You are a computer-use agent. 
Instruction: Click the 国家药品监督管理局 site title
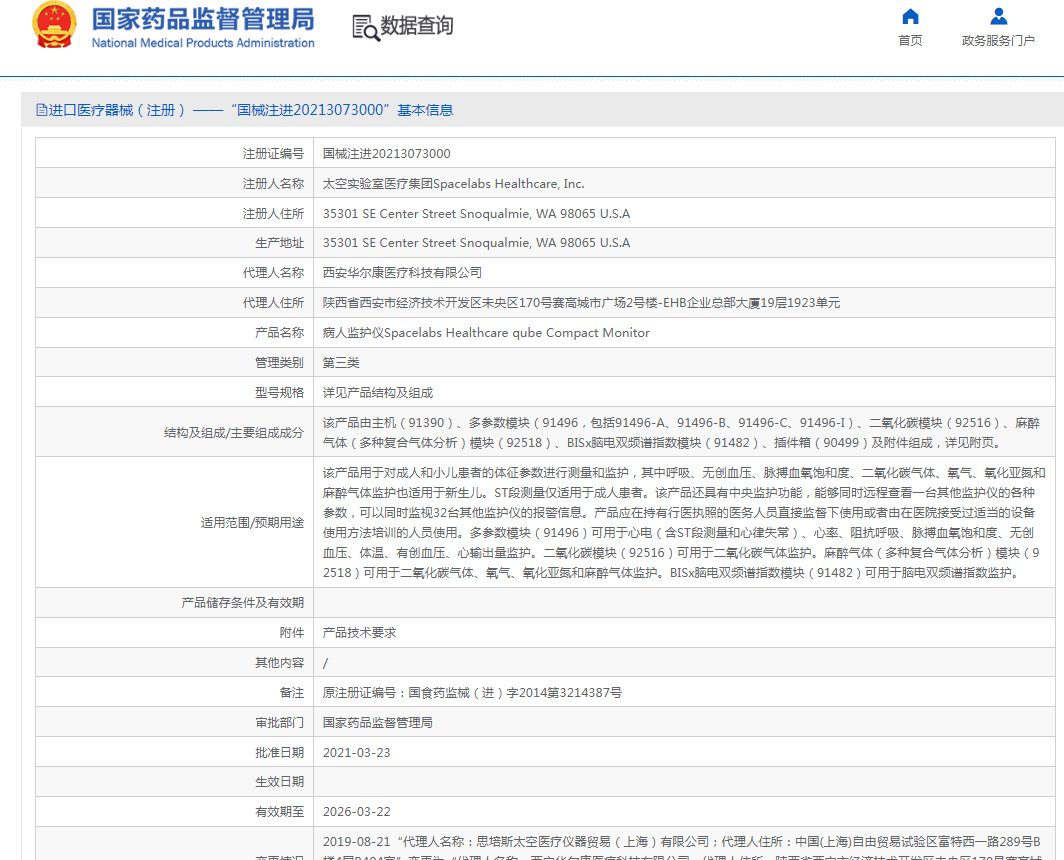tap(203, 19)
